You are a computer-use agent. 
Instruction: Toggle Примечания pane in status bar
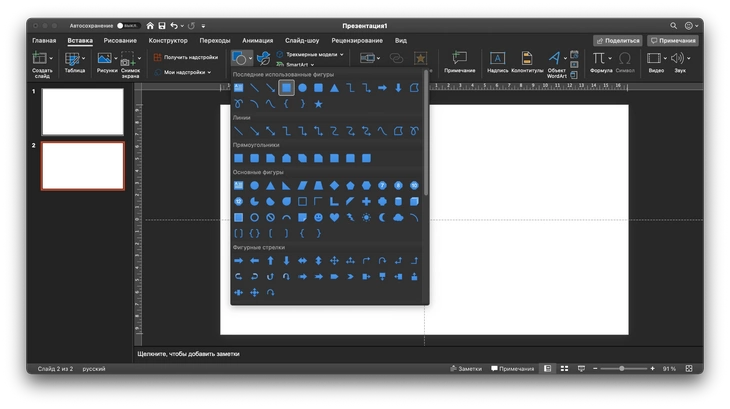[513, 369]
